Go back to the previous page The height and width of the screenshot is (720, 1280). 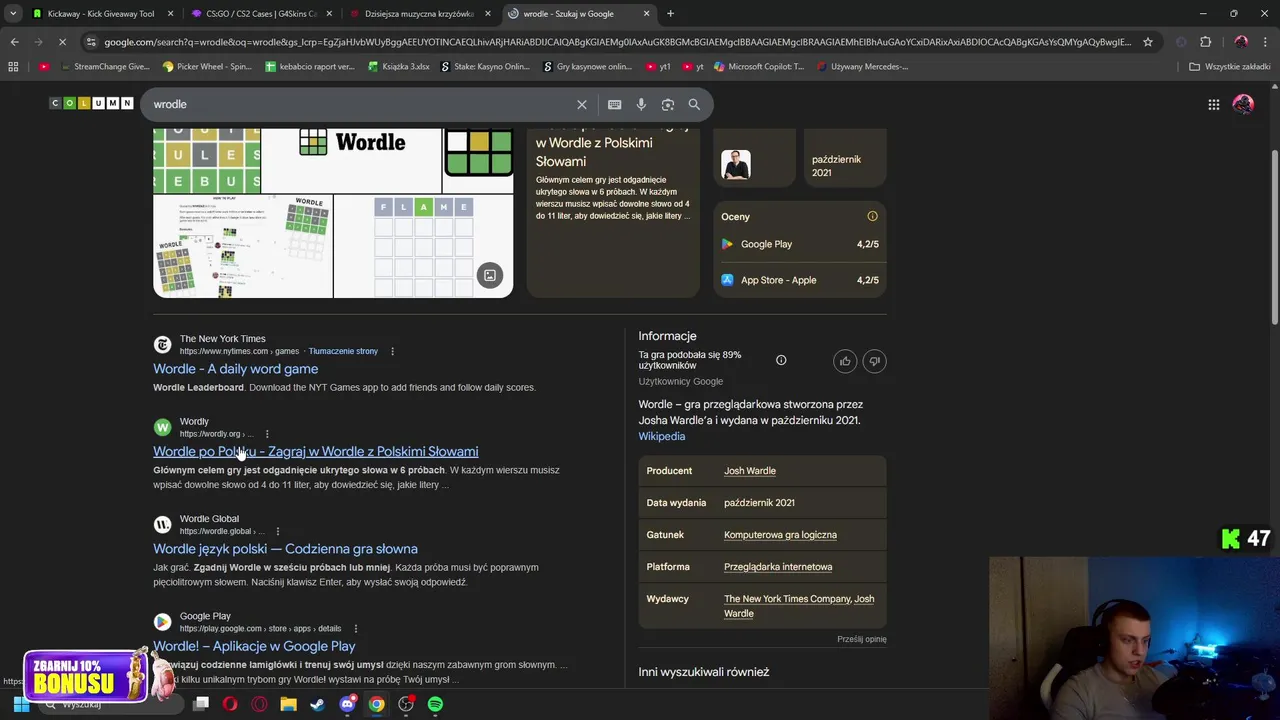(14, 42)
